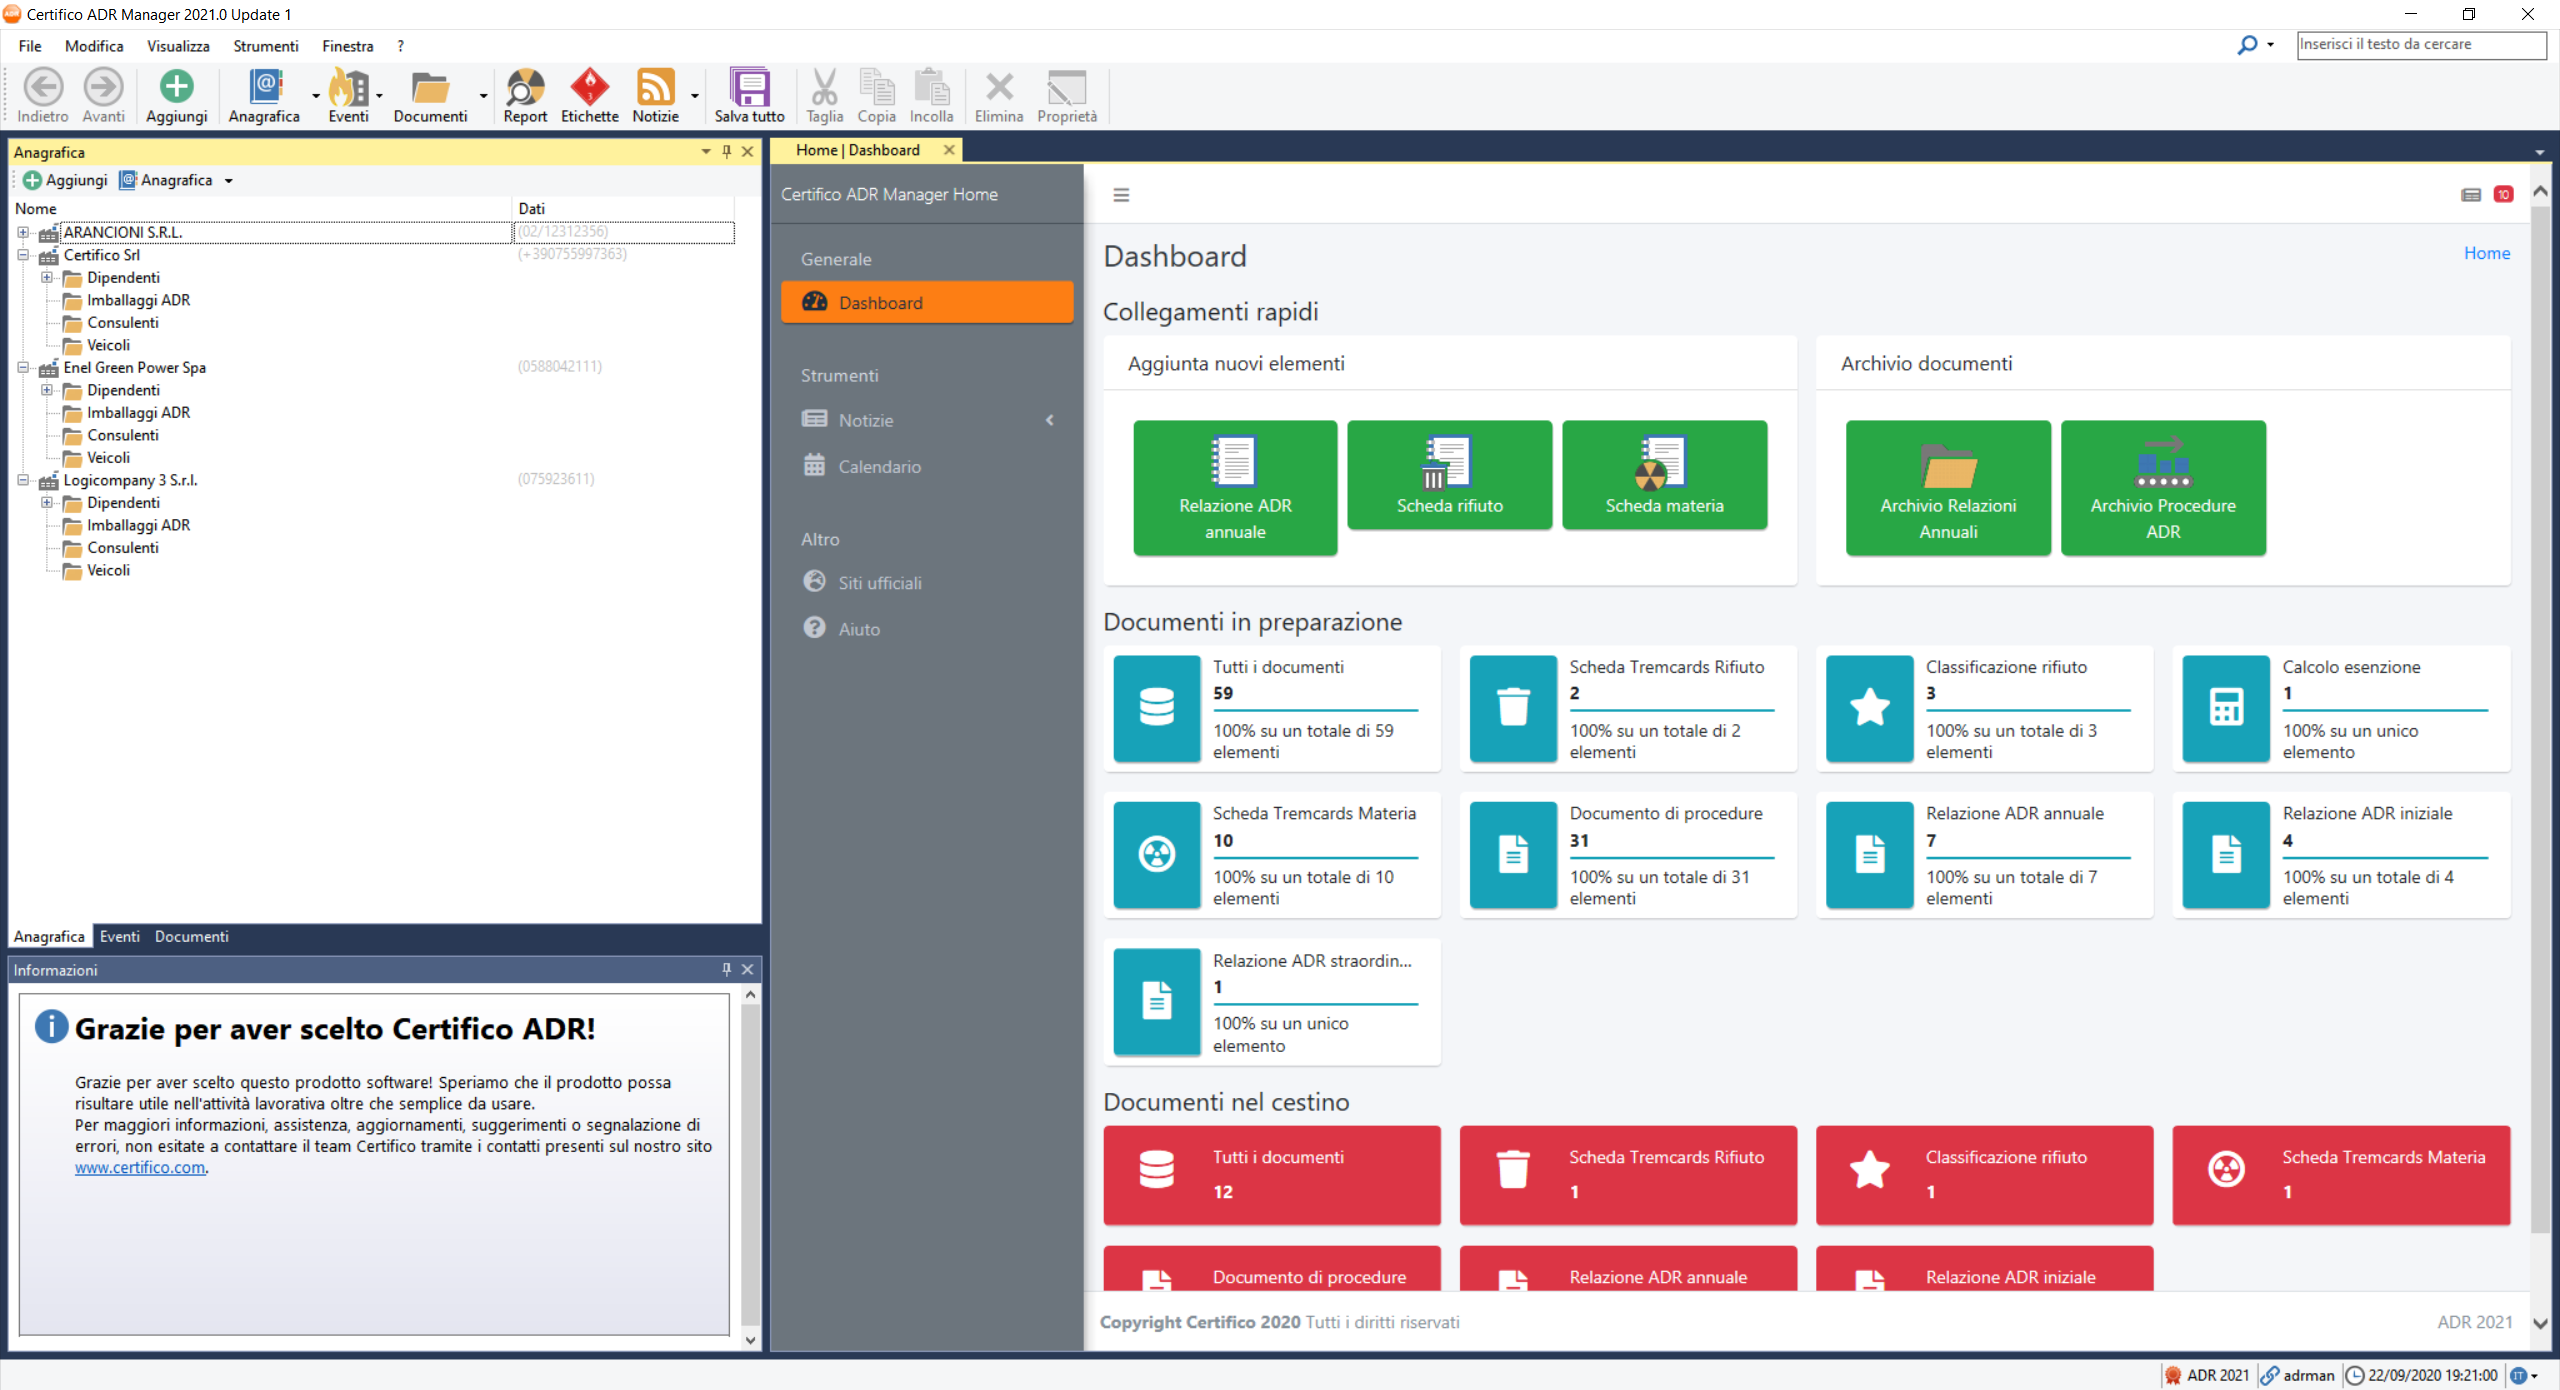Switch to the Eventi bottom tab
The width and height of the screenshot is (2560, 1390).
point(119,936)
